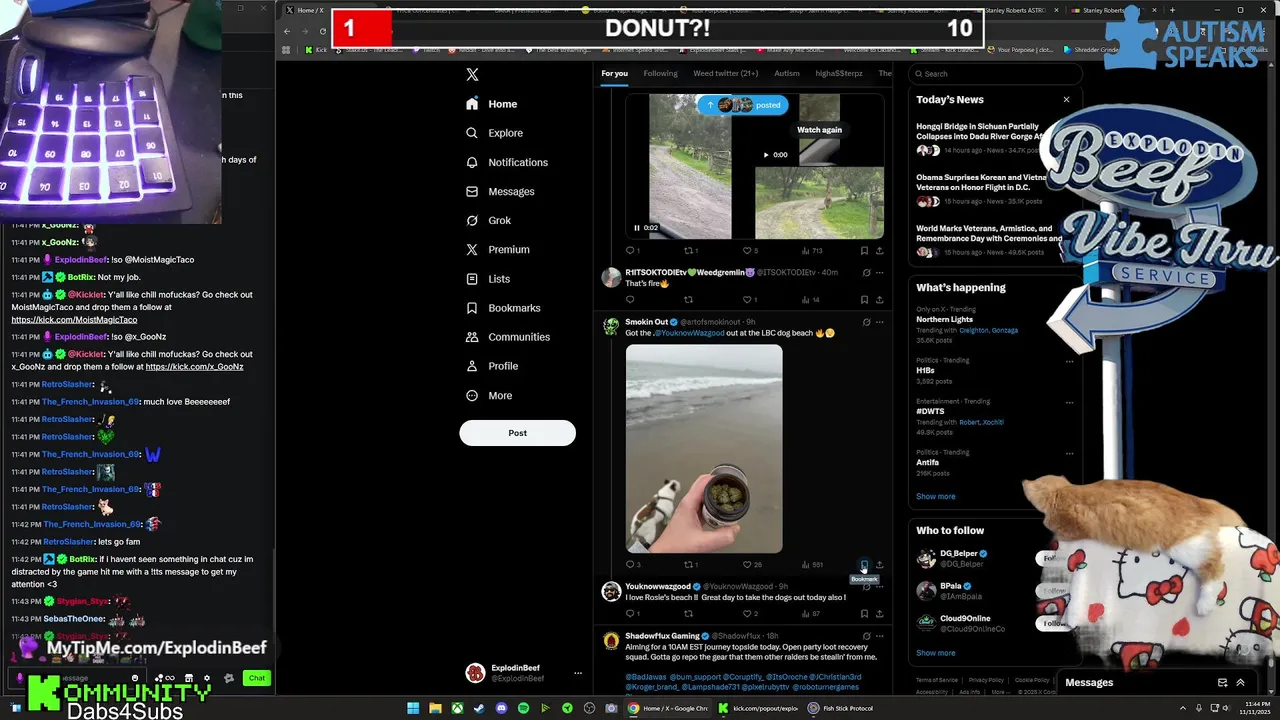Click the Kick chat Chat send button
The image size is (1280, 720).
point(257,678)
